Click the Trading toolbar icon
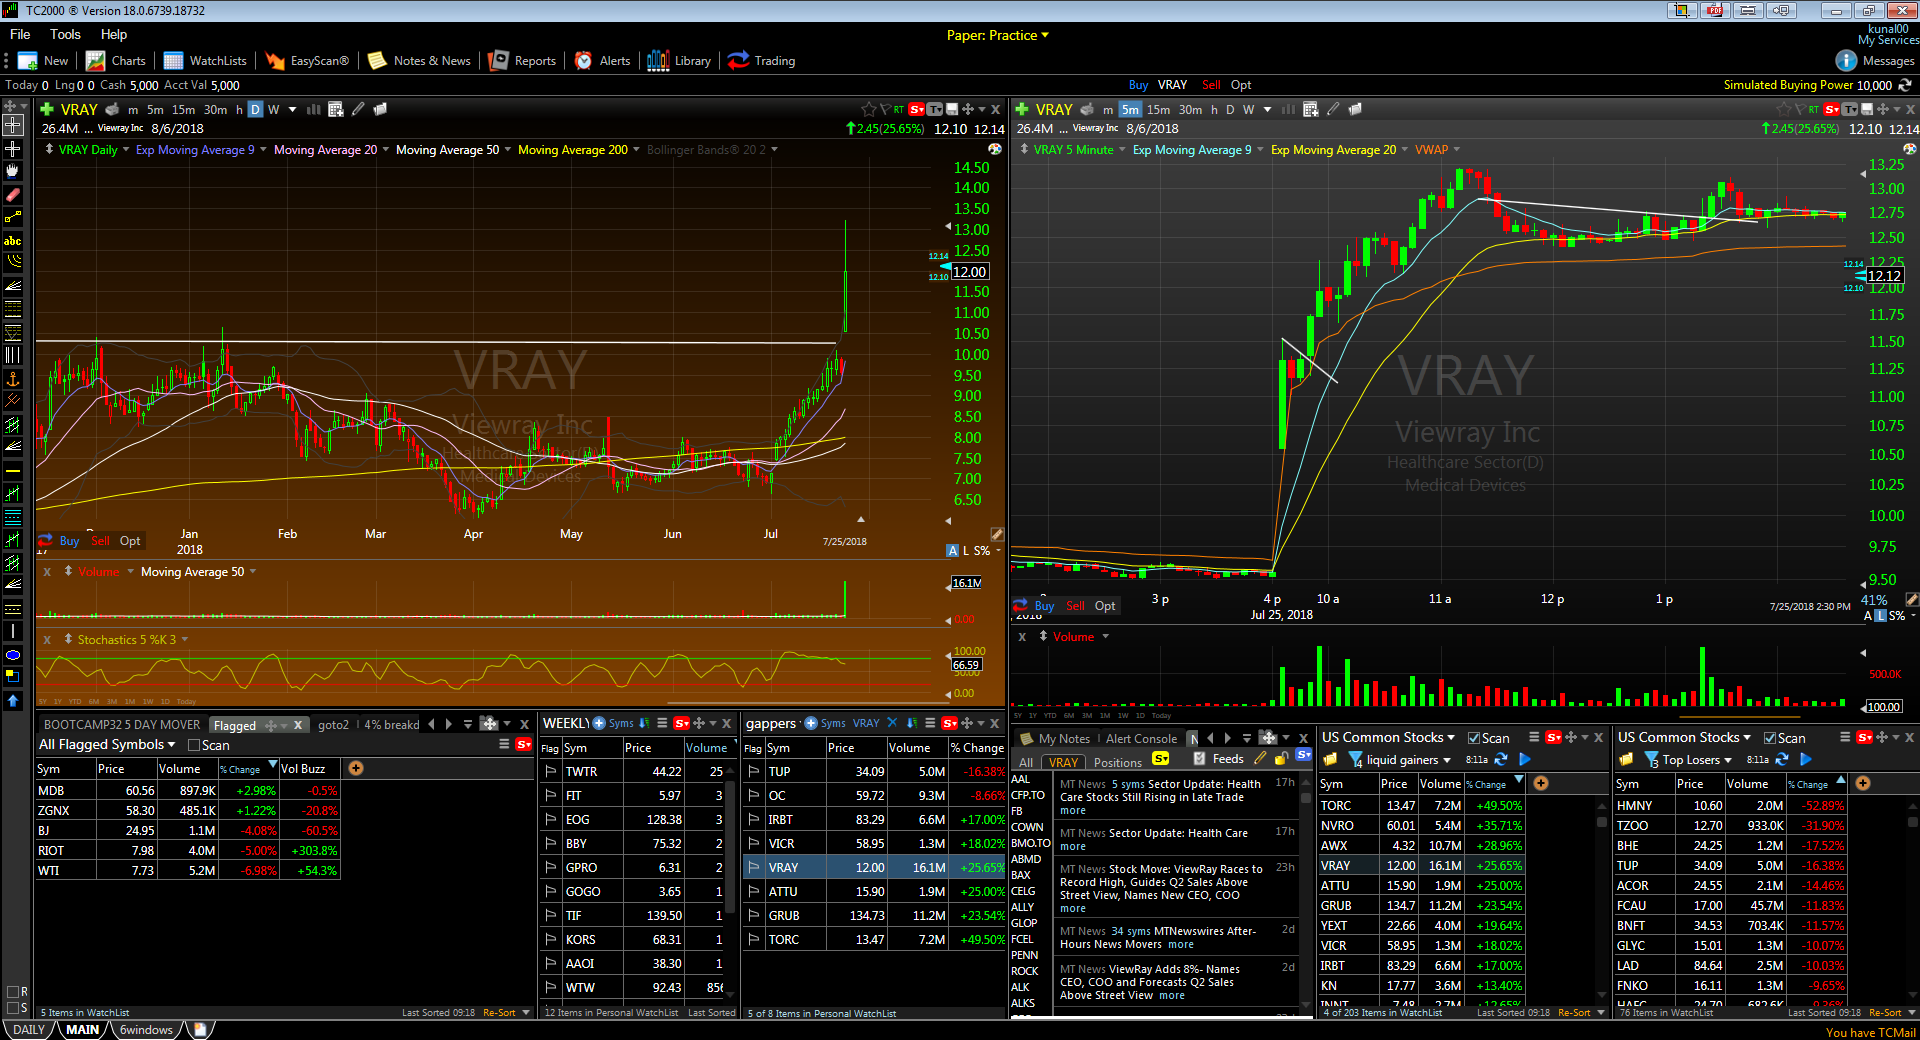 coord(738,61)
